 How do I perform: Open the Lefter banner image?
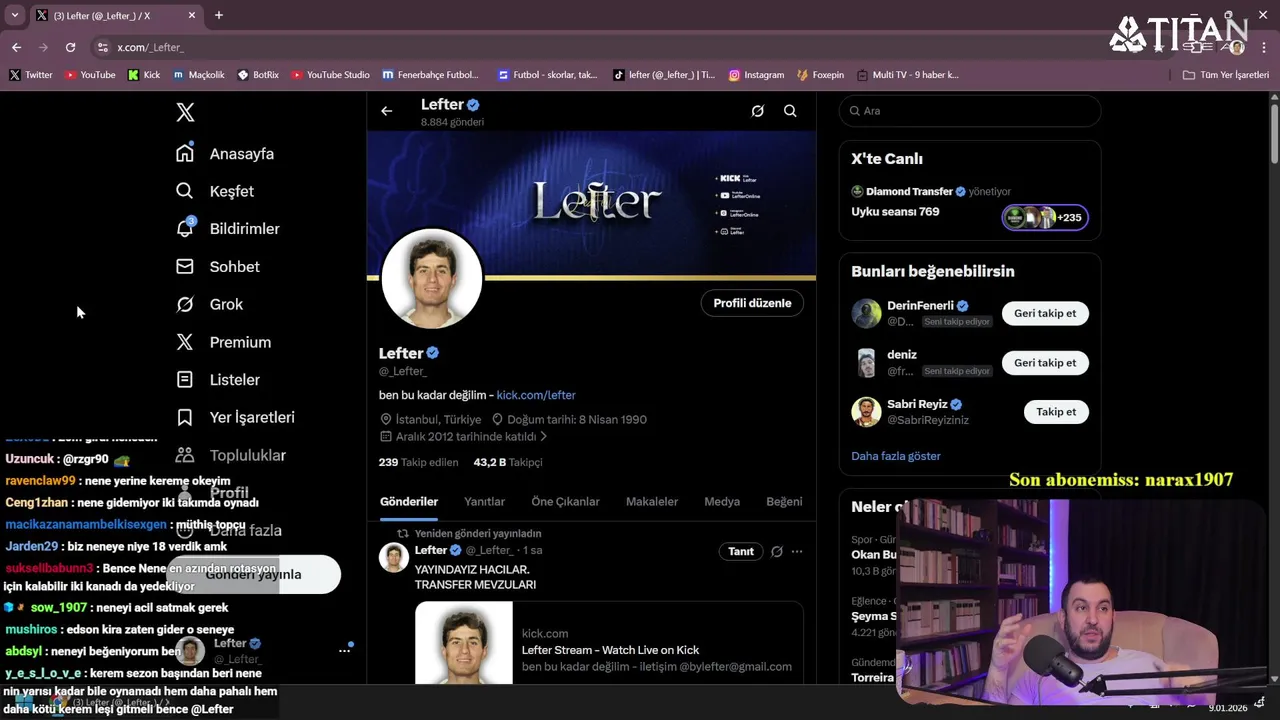pos(592,205)
